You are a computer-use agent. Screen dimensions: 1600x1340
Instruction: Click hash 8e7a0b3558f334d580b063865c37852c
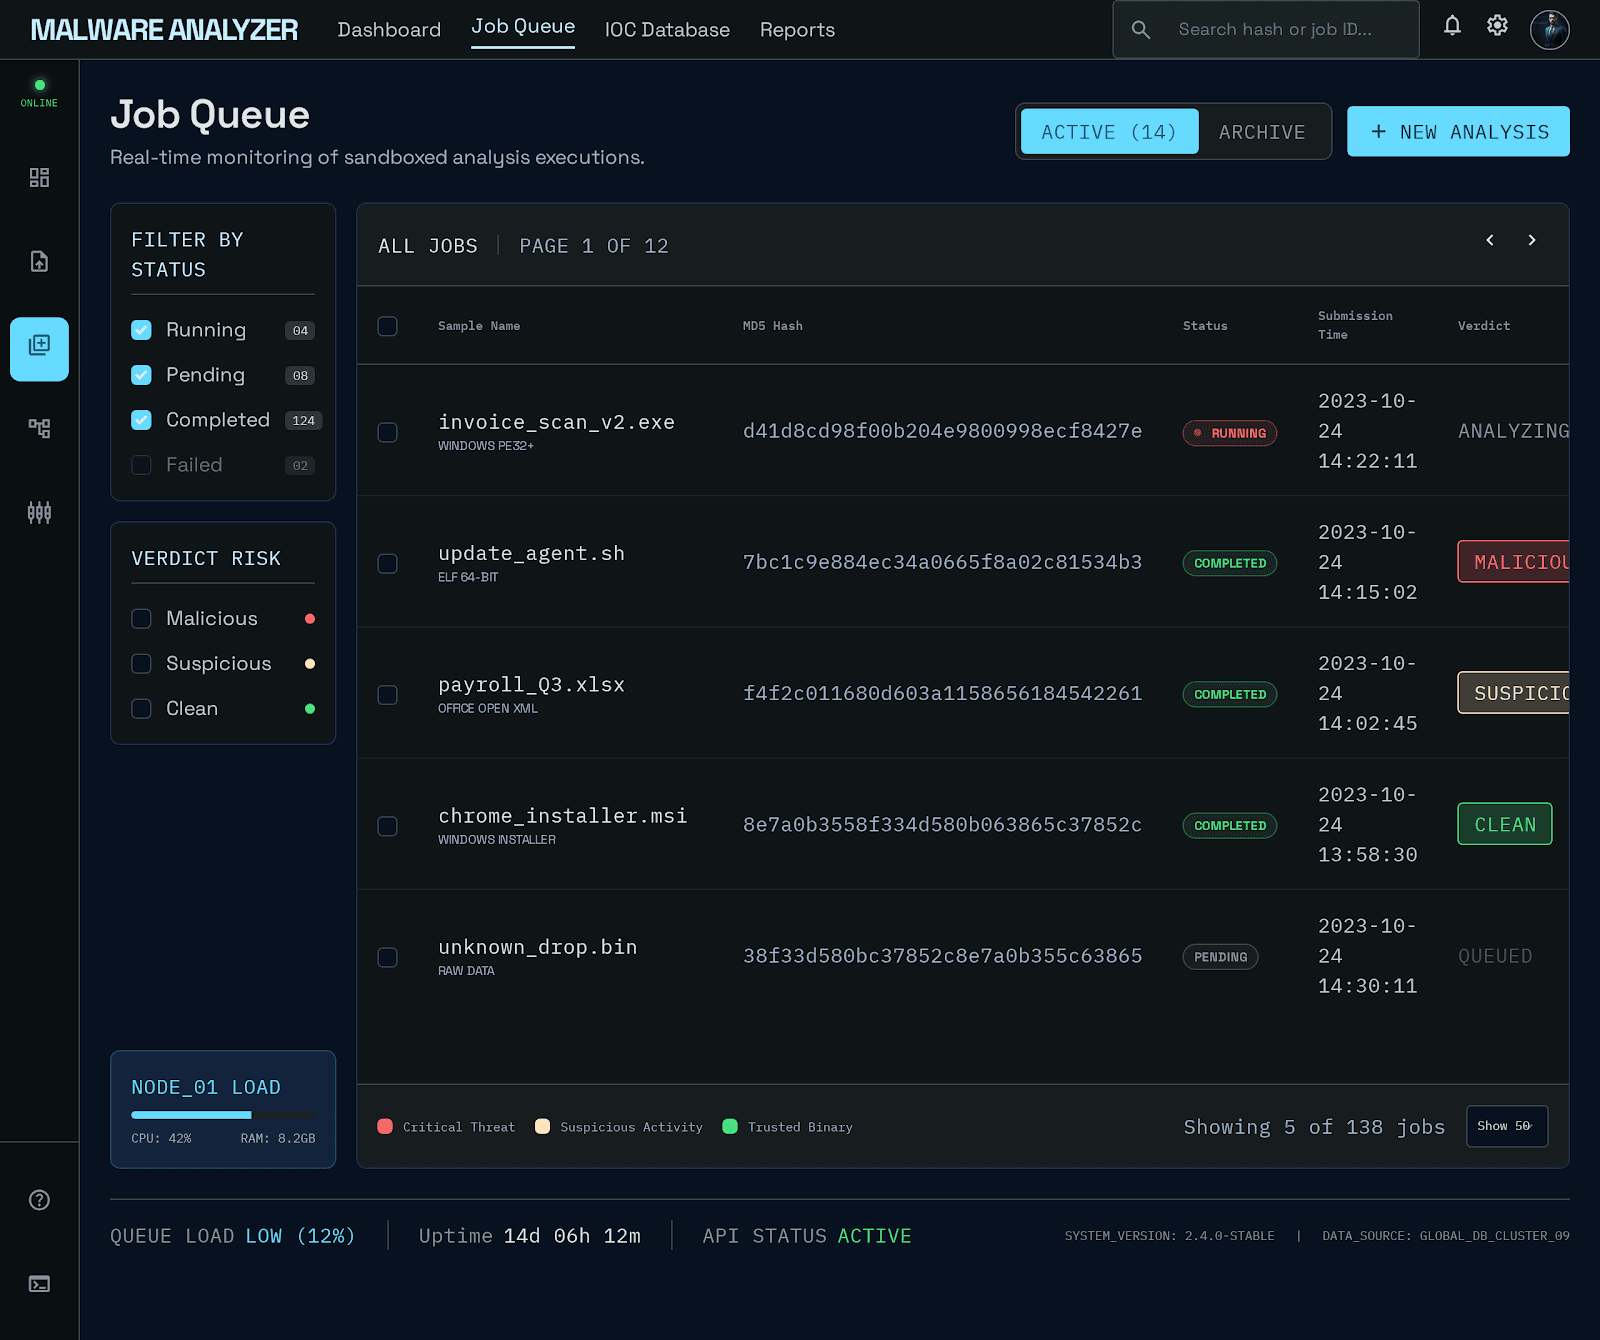click(x=942, y=824)
